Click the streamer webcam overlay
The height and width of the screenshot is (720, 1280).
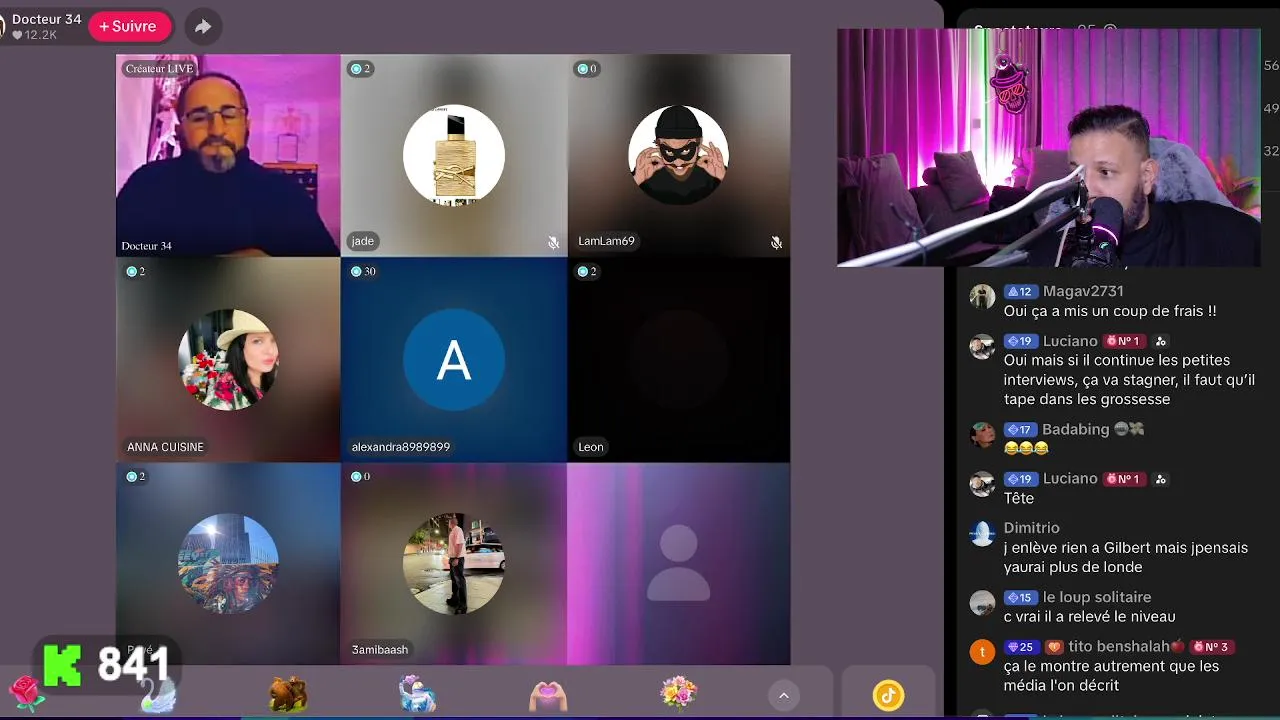point(1048,148)
